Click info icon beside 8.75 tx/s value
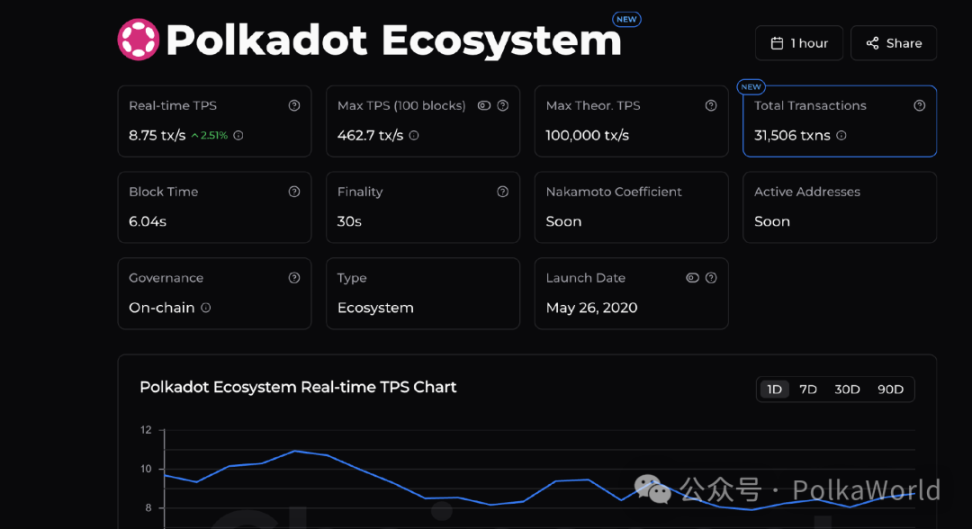 238,135
